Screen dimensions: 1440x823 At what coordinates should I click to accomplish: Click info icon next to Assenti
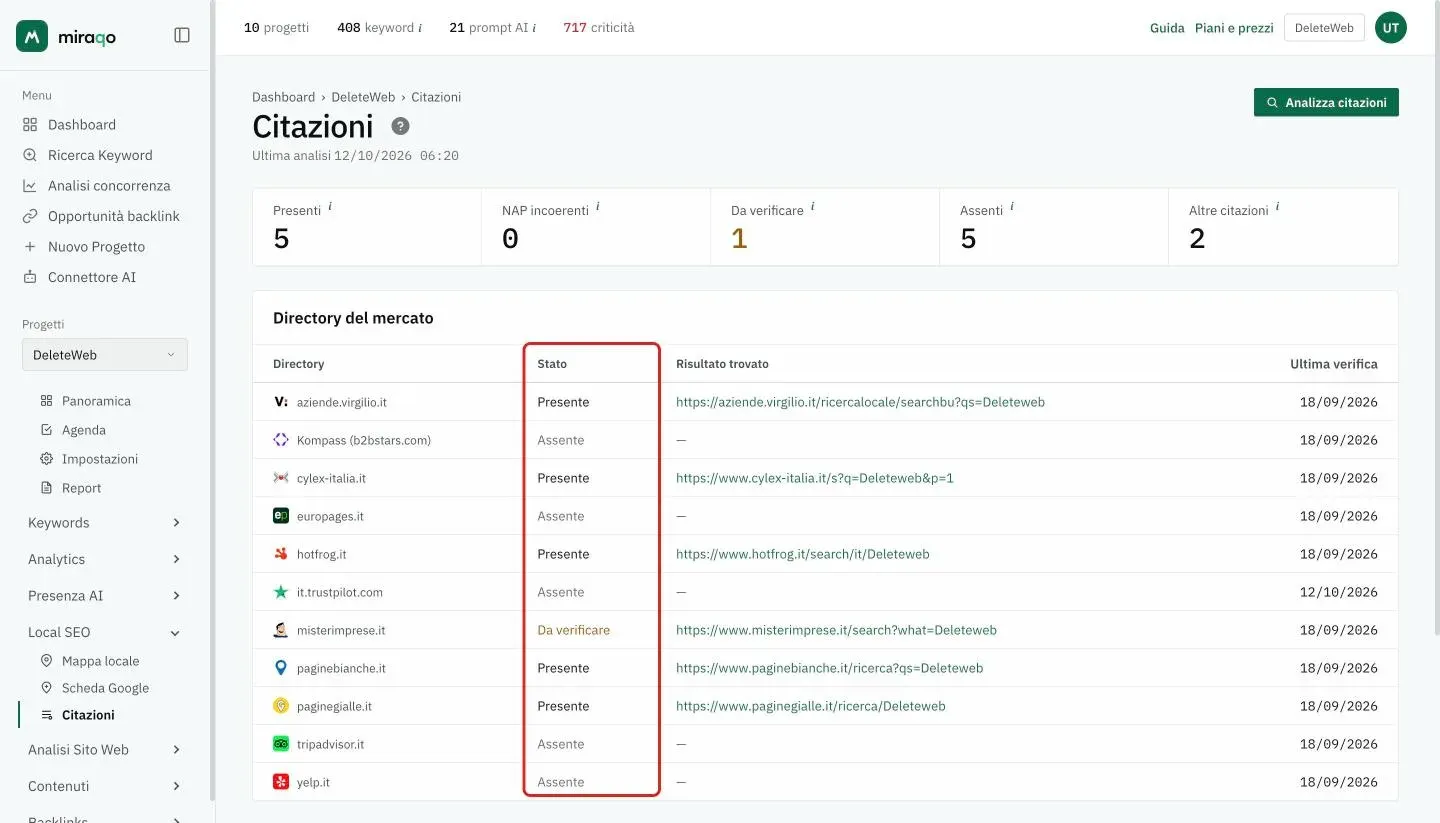coord(1012,206)
